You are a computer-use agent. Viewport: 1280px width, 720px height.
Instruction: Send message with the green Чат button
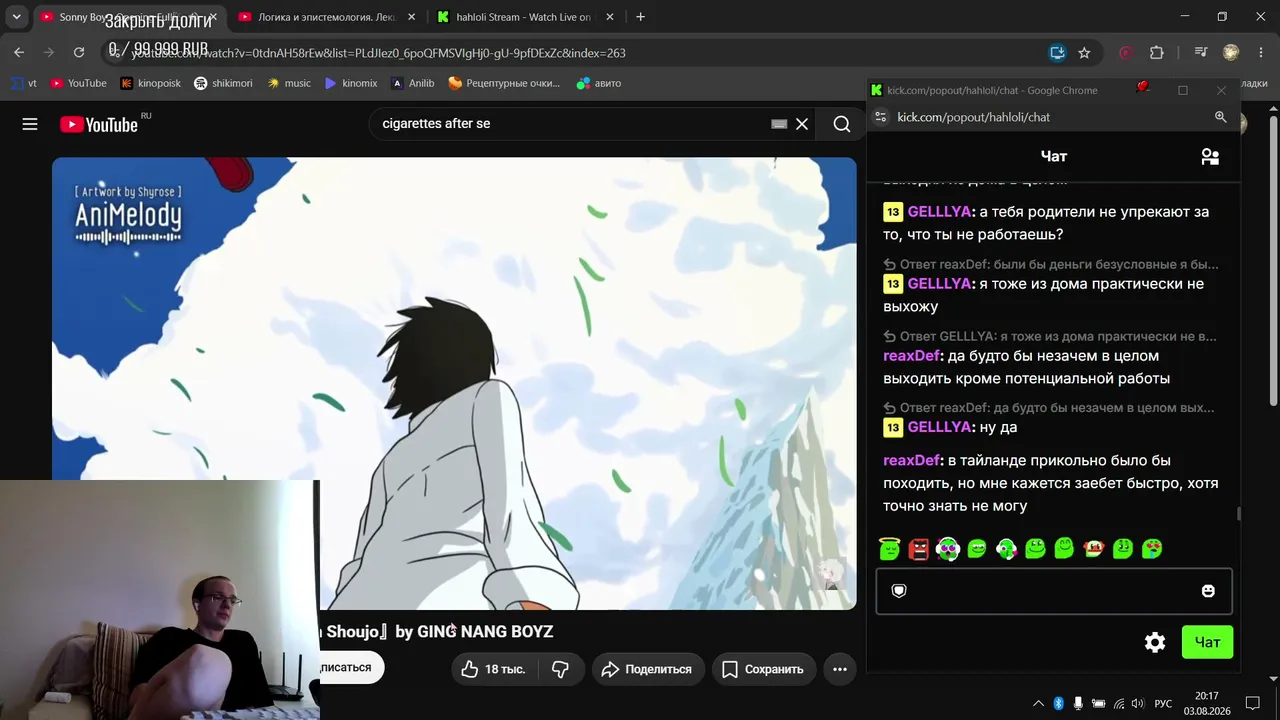click(1207, 642)
